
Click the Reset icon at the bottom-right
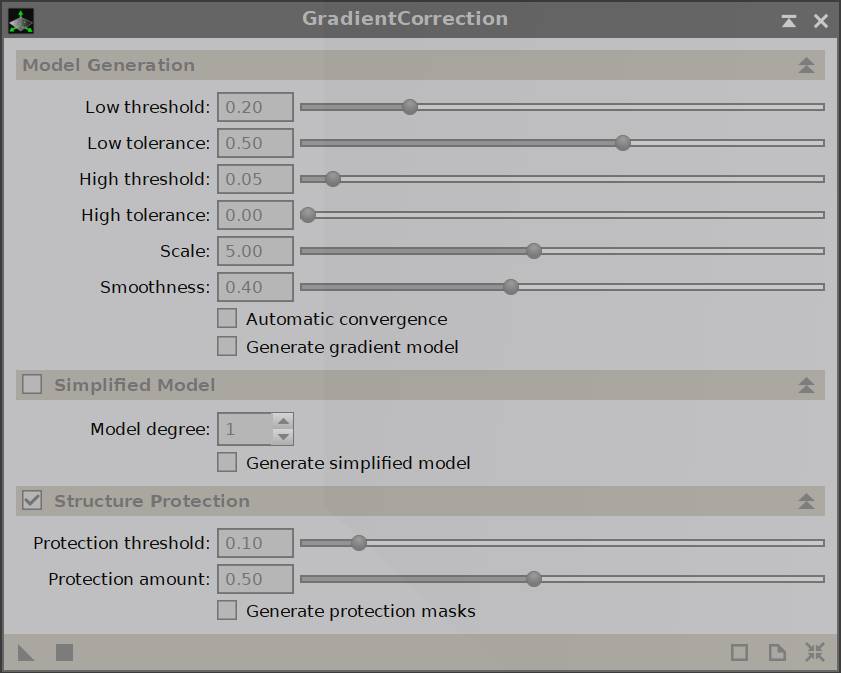[x=815, y=653]
